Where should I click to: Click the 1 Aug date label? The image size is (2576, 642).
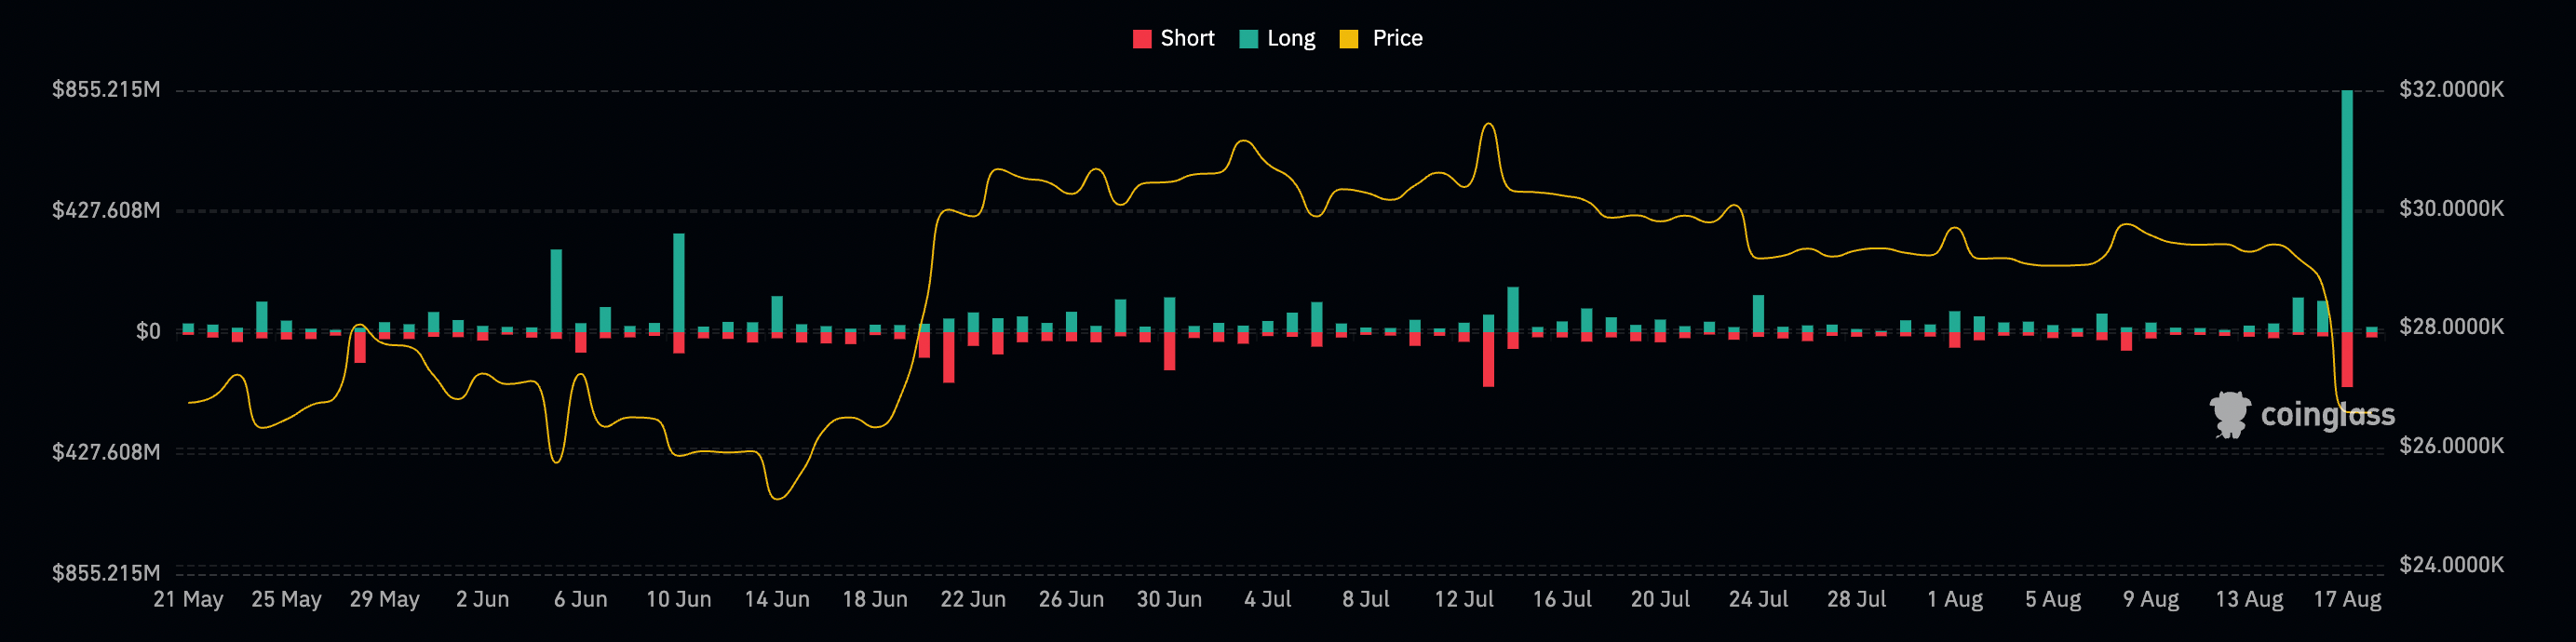[x=1954, y=599]
